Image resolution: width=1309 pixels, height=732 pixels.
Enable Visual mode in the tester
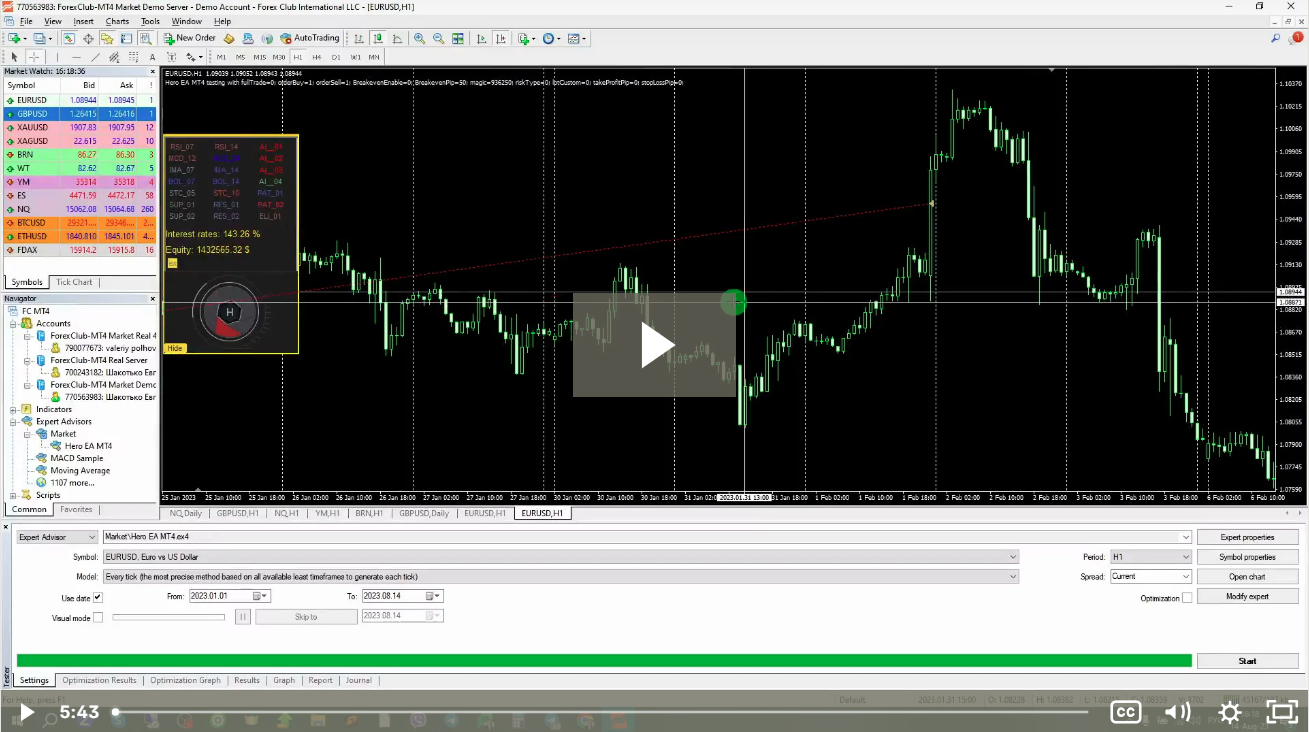point(99,616)
